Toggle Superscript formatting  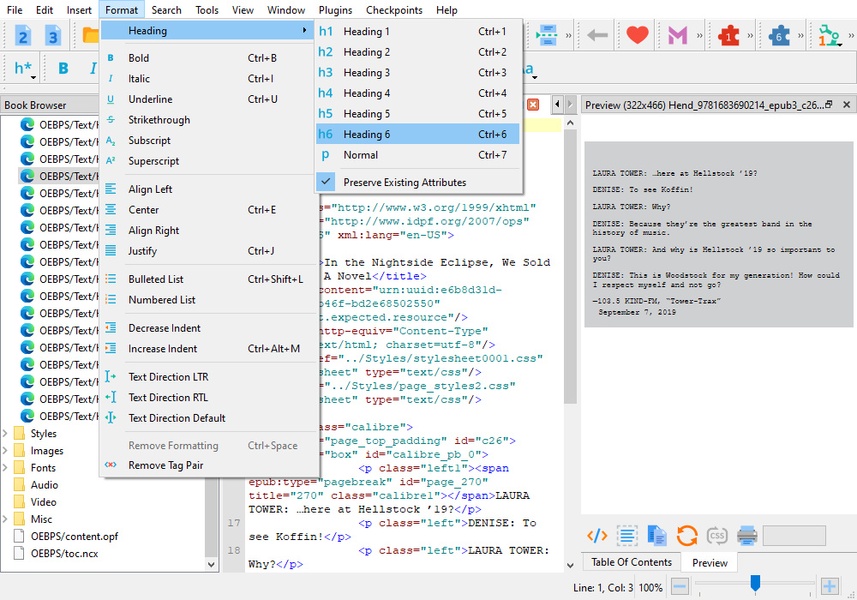(207, 161)
